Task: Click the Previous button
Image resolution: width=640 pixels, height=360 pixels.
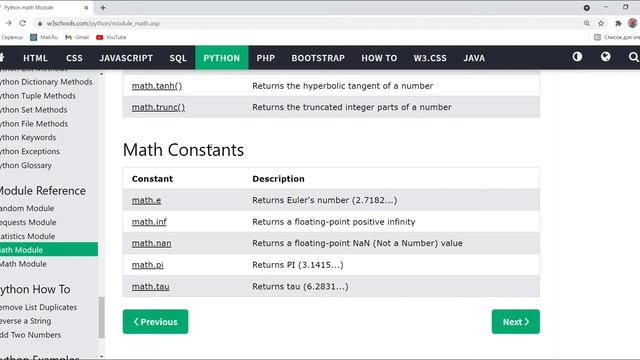Action: click(156, 322)
